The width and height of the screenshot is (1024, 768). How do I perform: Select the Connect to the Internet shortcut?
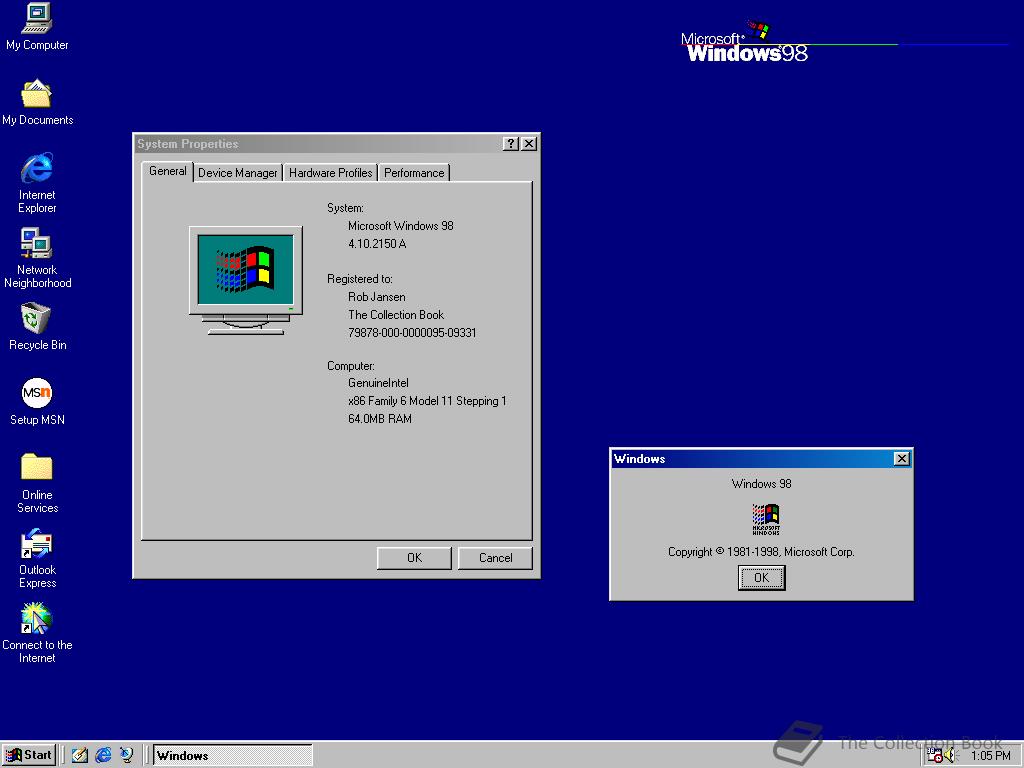tap(37, 632)
